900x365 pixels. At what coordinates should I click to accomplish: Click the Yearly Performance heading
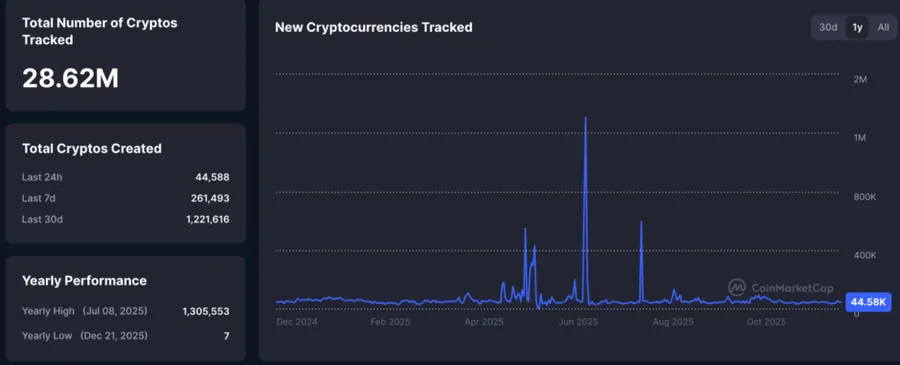click(x=84, y=281)
